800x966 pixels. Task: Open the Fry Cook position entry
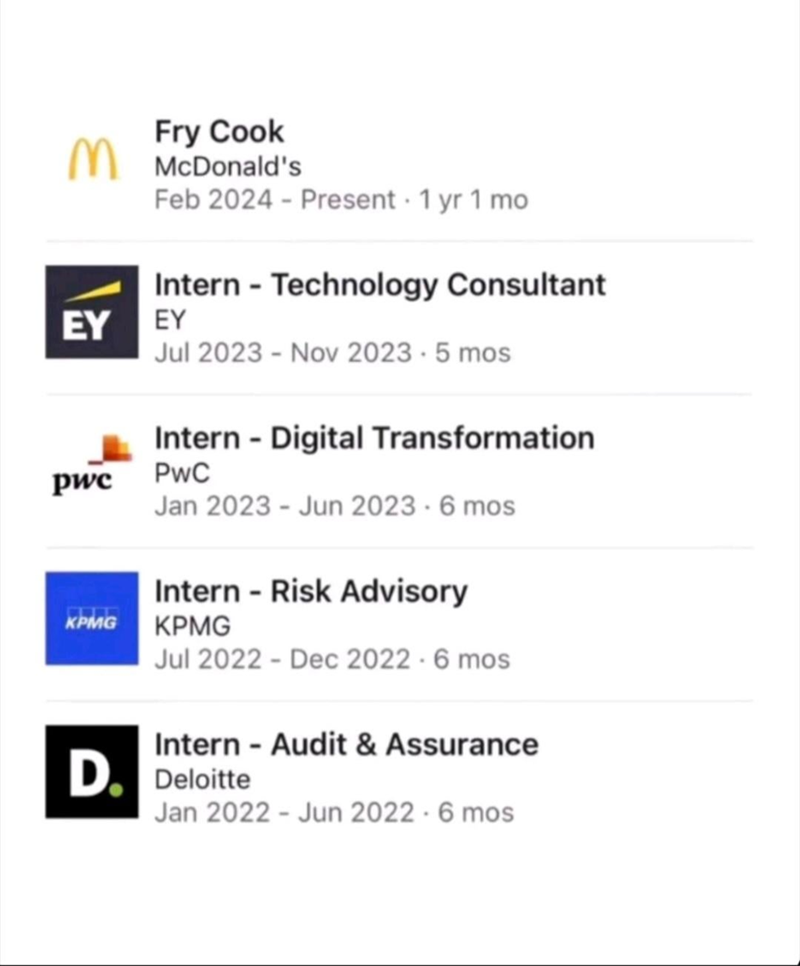(219, 131)
